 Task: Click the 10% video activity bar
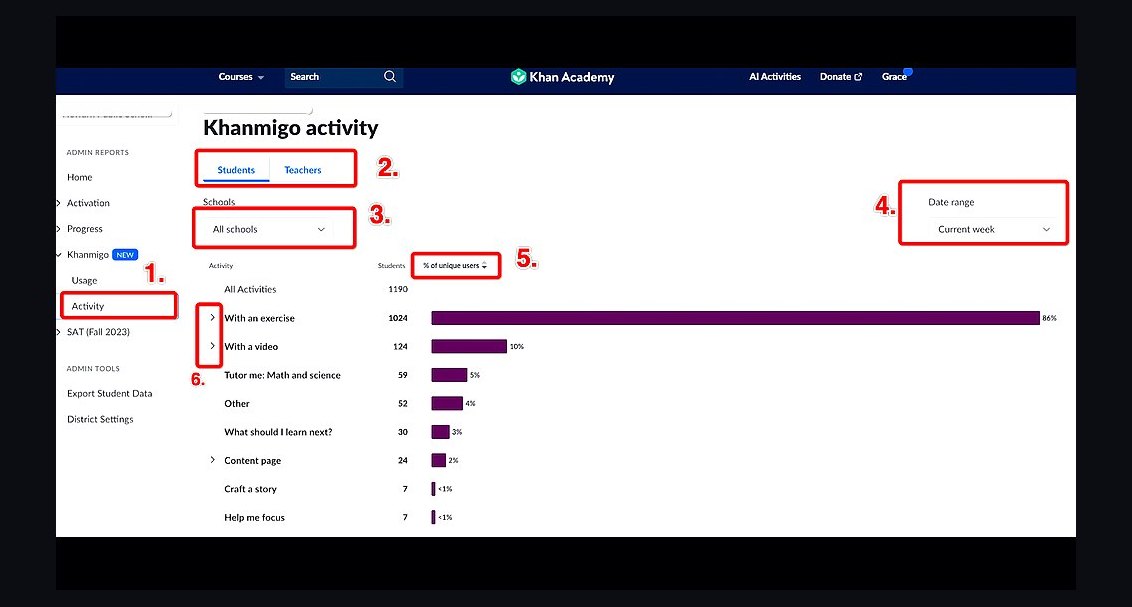tap(469, 346)
